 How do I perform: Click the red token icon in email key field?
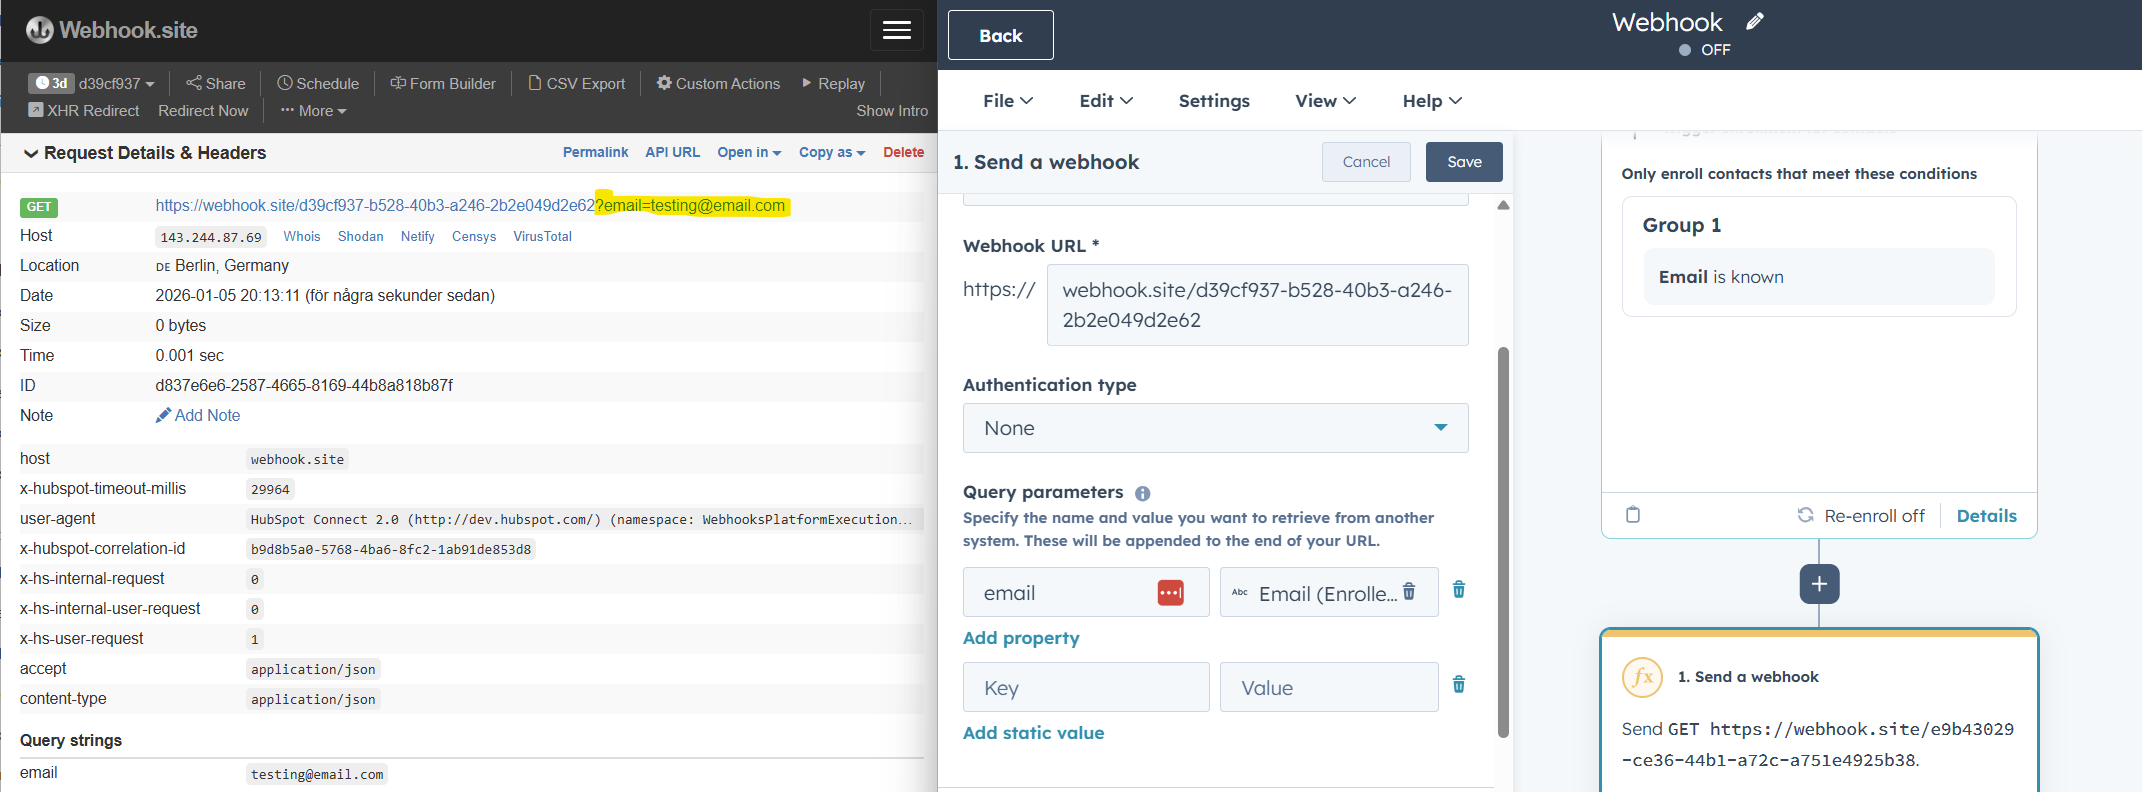pyautogui.click(x=1170, y=593)
